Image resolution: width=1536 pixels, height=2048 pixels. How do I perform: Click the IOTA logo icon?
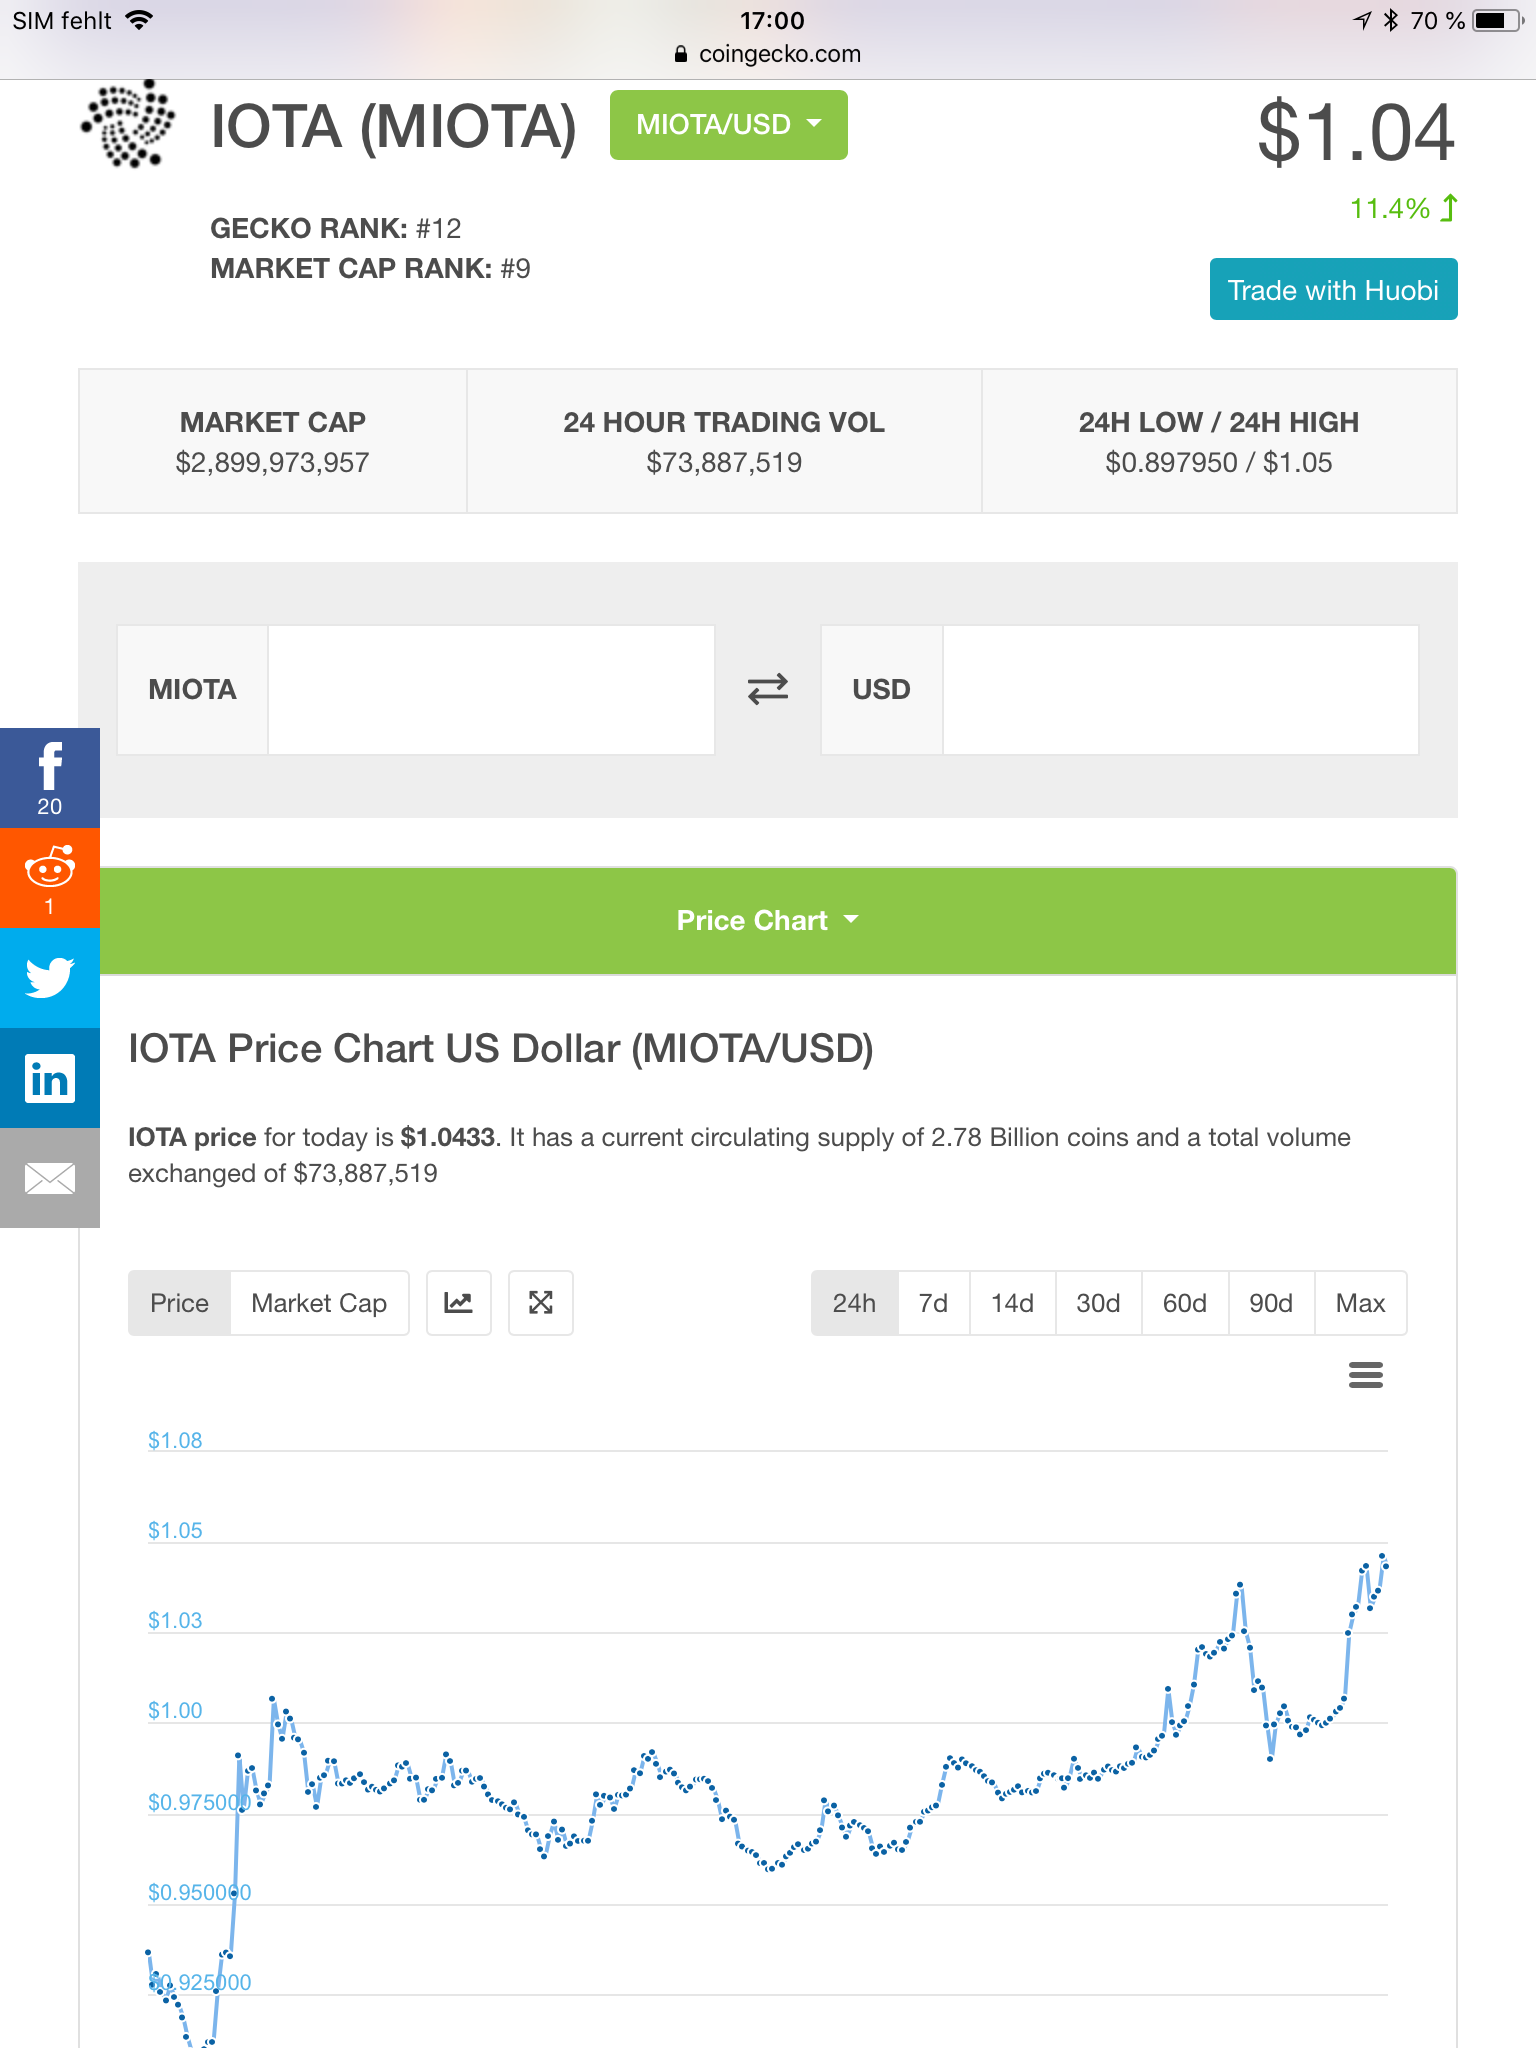(128, 124)
